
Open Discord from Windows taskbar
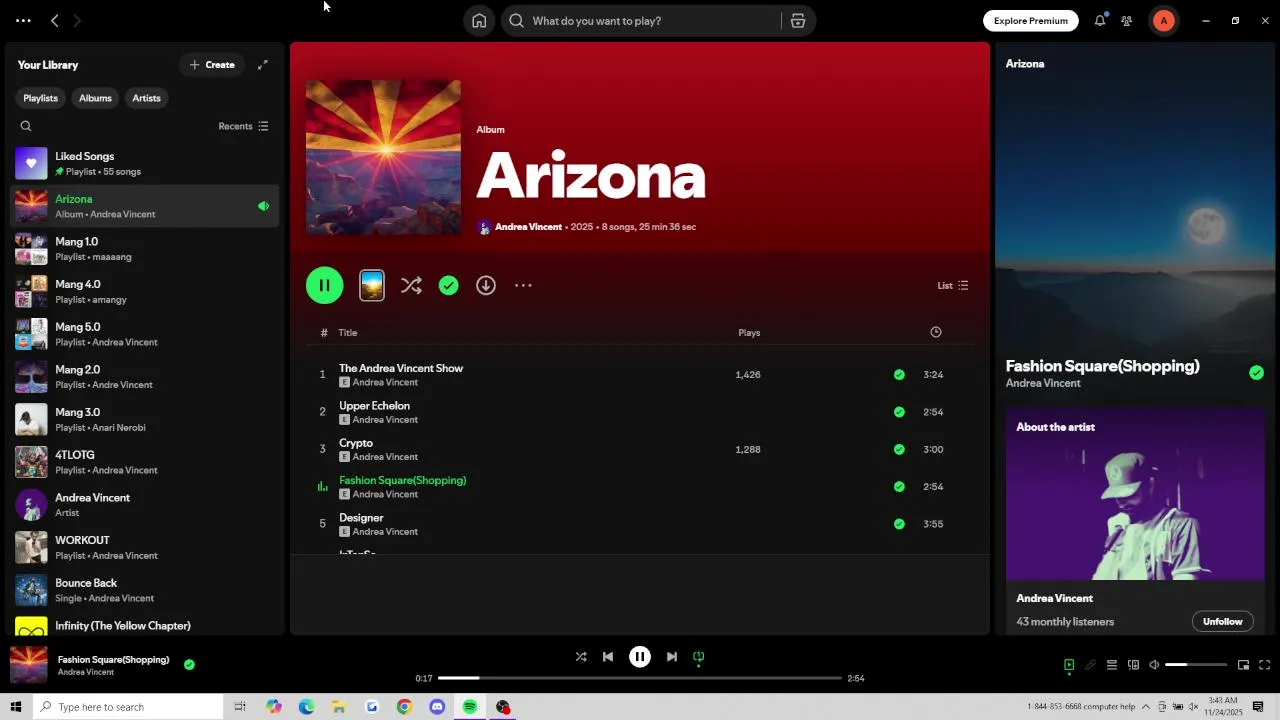437,707
